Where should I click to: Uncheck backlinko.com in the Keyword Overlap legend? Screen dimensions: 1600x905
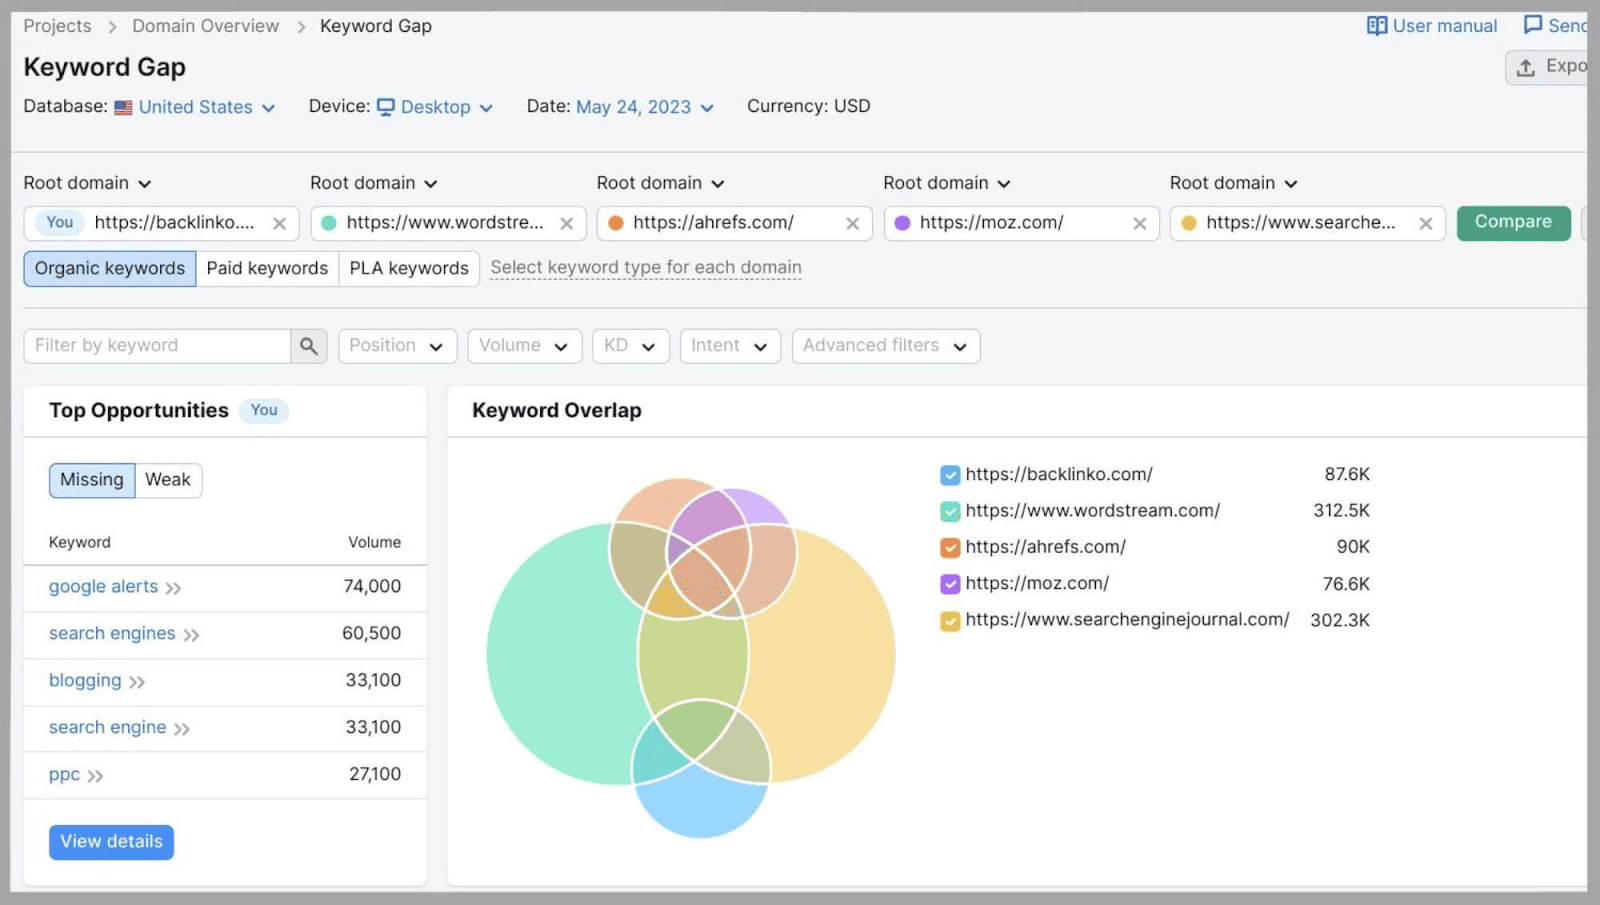click(x=948, y=474)
